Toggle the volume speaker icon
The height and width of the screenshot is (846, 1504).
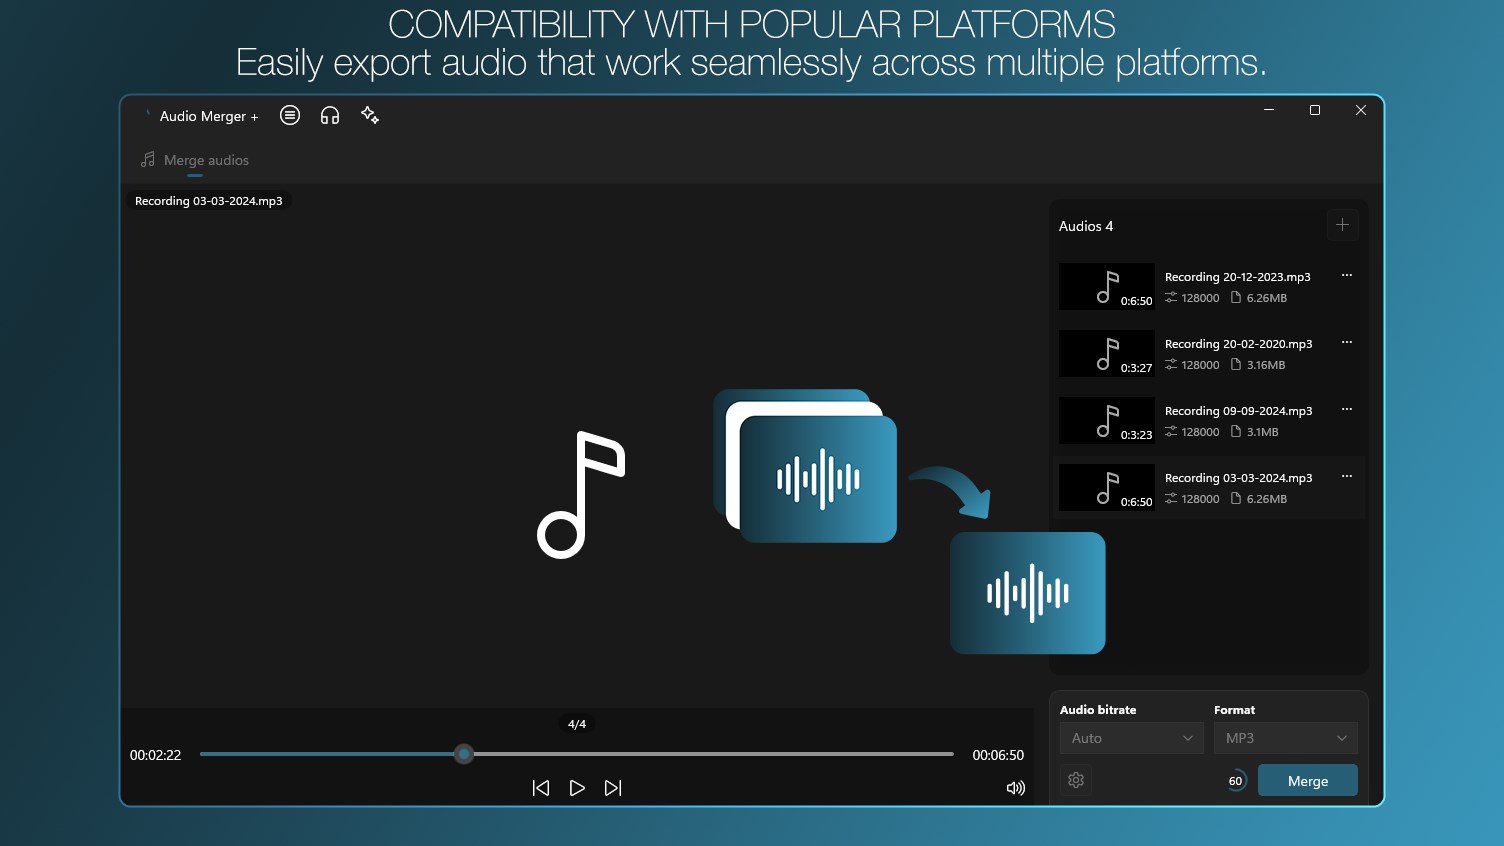coord(1016,788)
